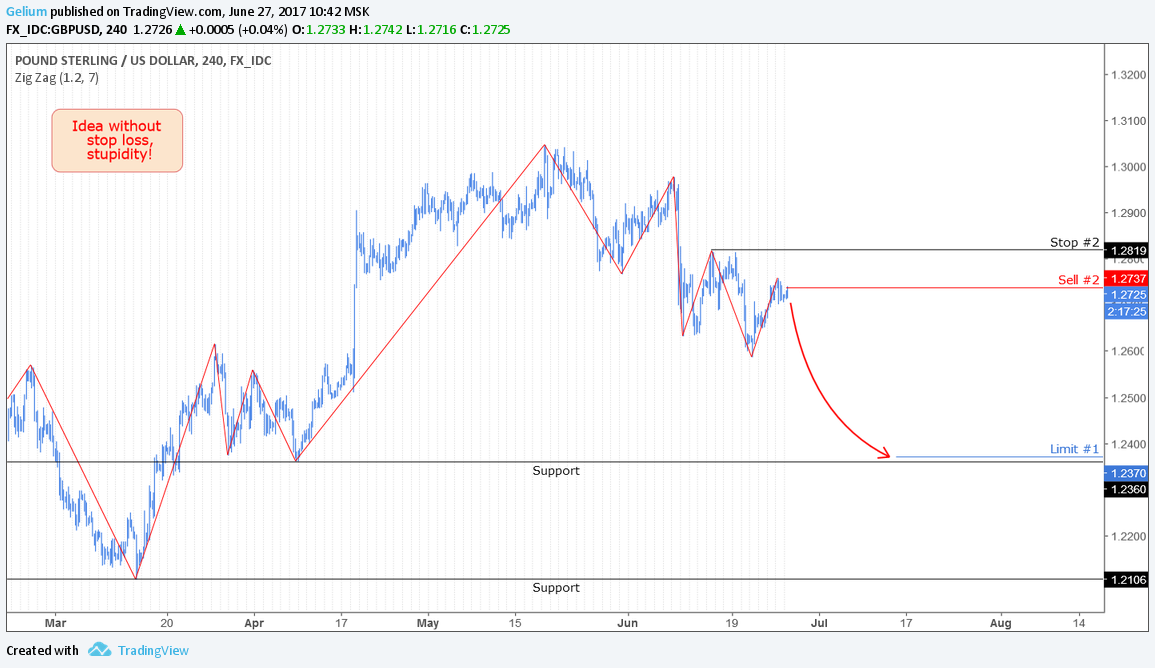
Task: Click the 'Created with' caption text
Action: tap(43, 650)
